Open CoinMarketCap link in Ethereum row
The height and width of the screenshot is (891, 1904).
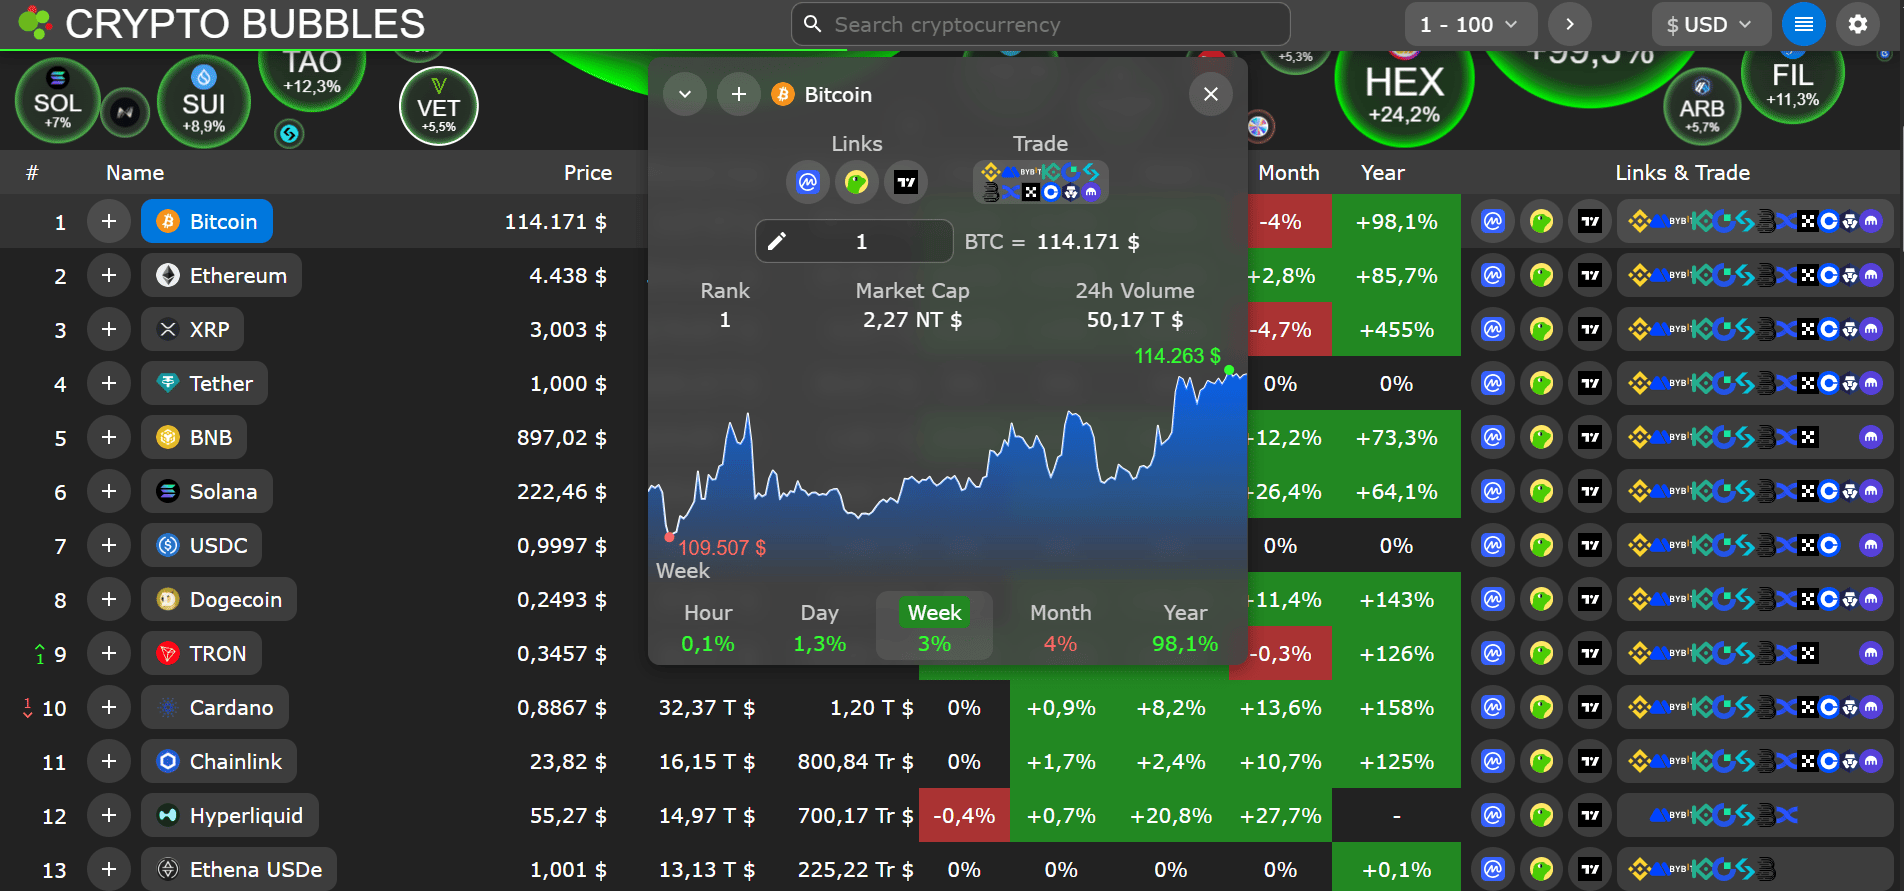(x=1493, y=276)
